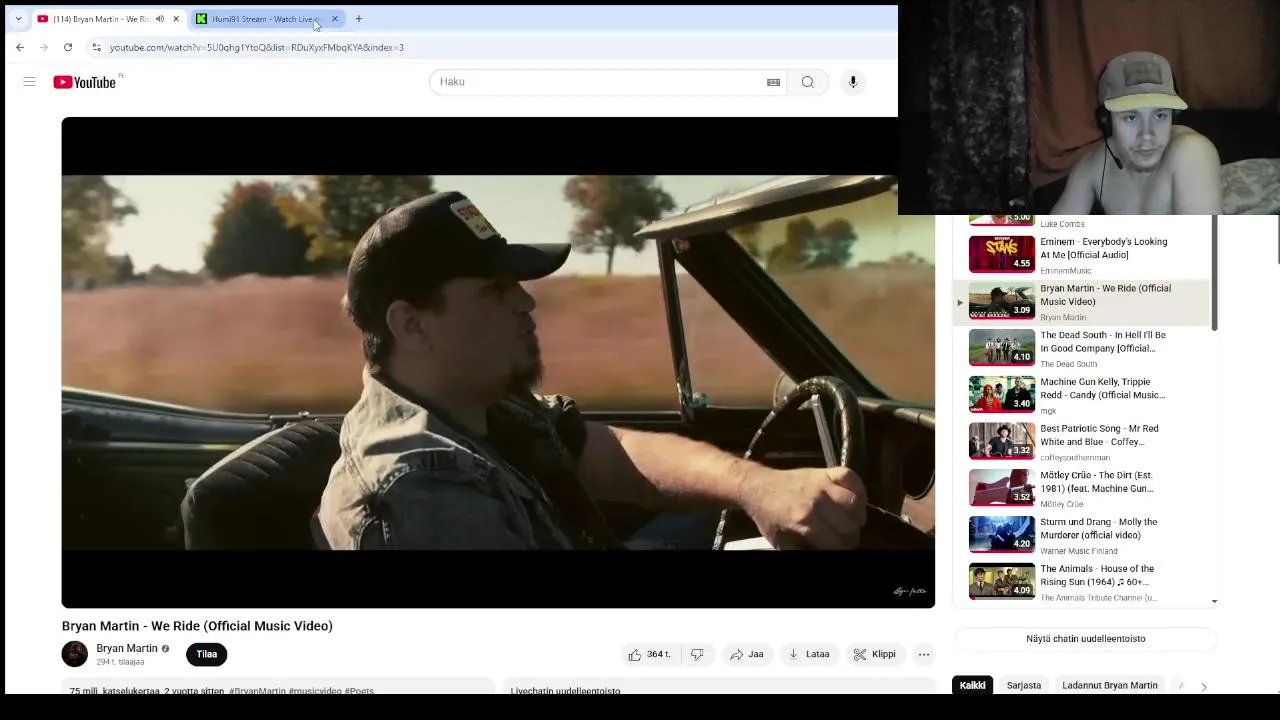Subscribe with the Tilaa button
Viewport: 1280px width, 720px height.
pos(207,654)
